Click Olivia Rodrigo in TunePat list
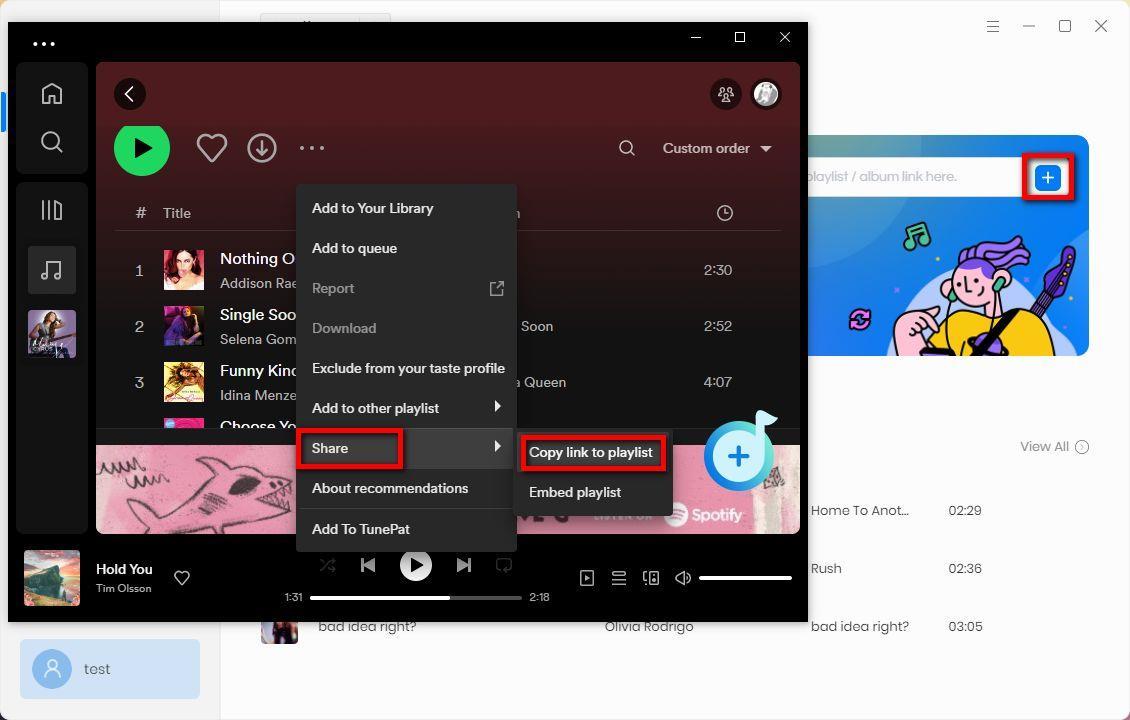Viewport: 1130px width, 720px height. click(649, 626)
